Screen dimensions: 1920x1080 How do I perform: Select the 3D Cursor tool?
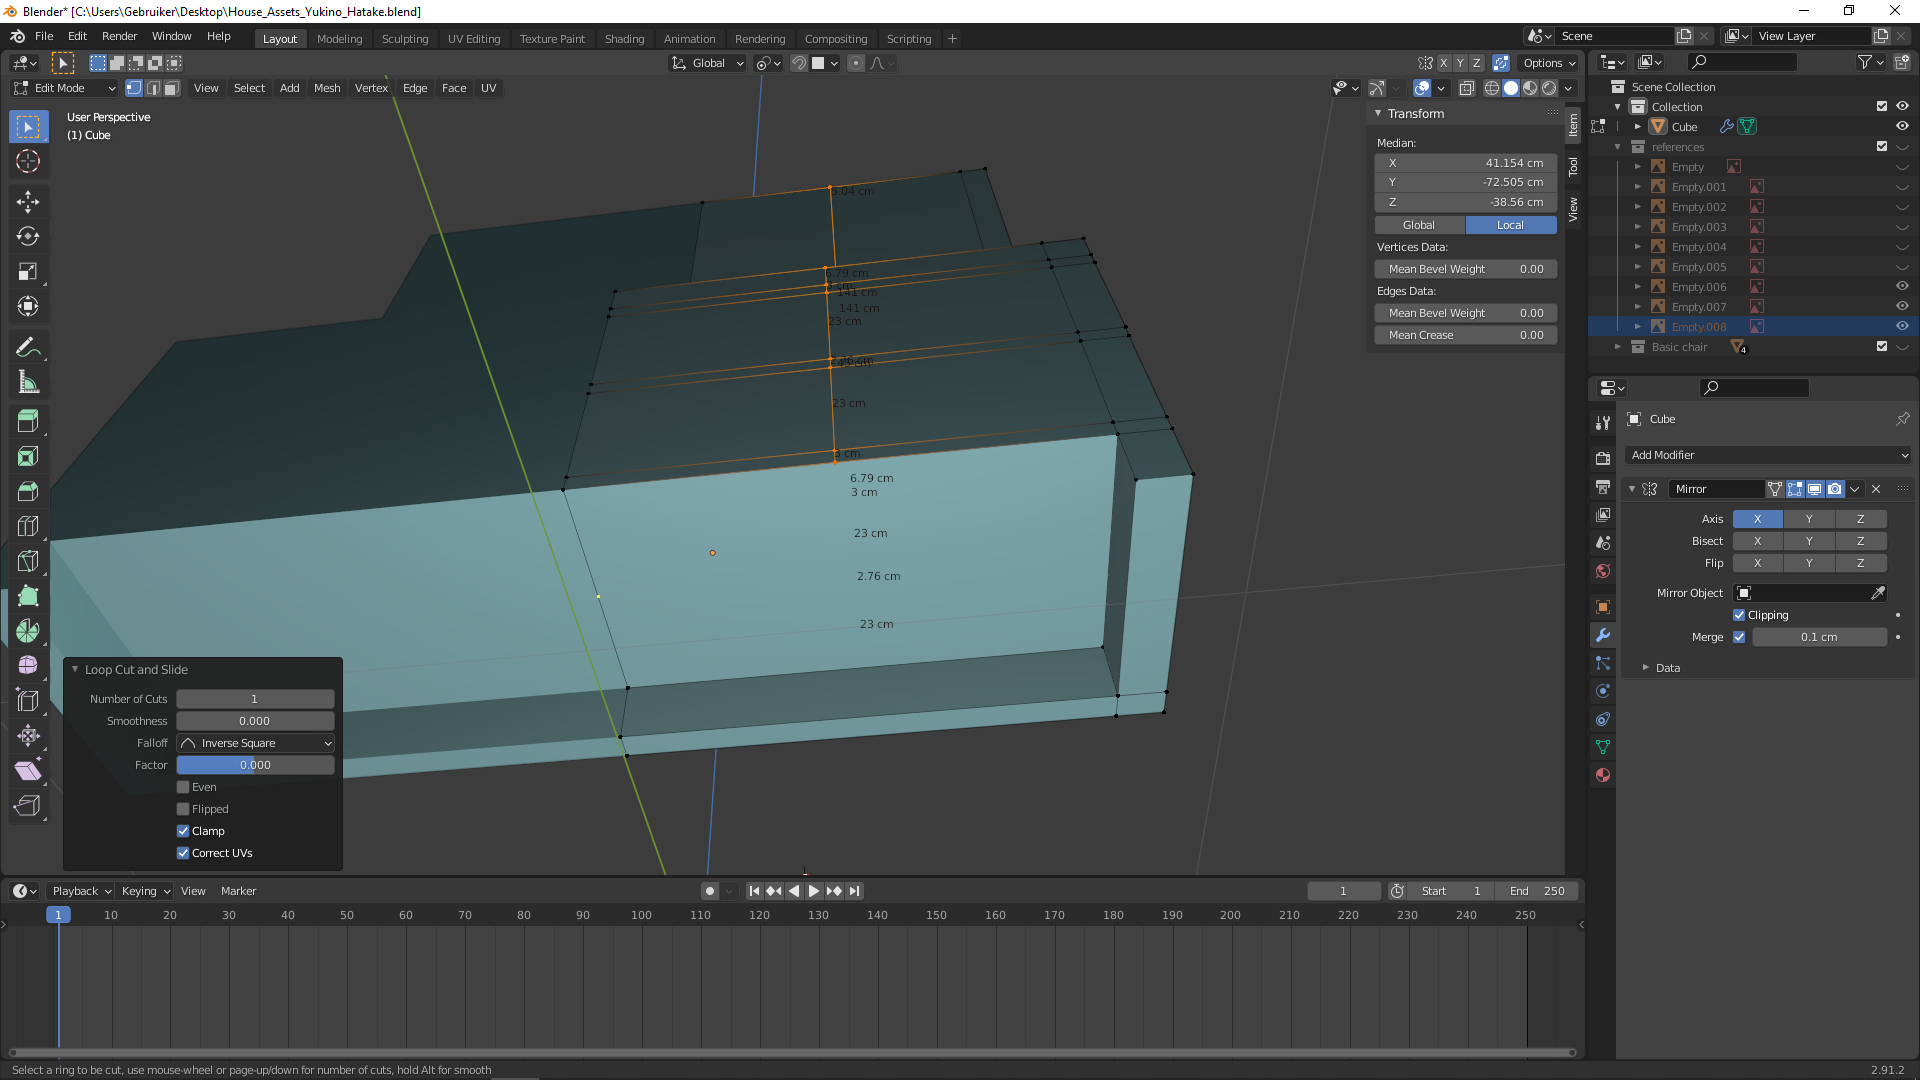pos(28,161)
